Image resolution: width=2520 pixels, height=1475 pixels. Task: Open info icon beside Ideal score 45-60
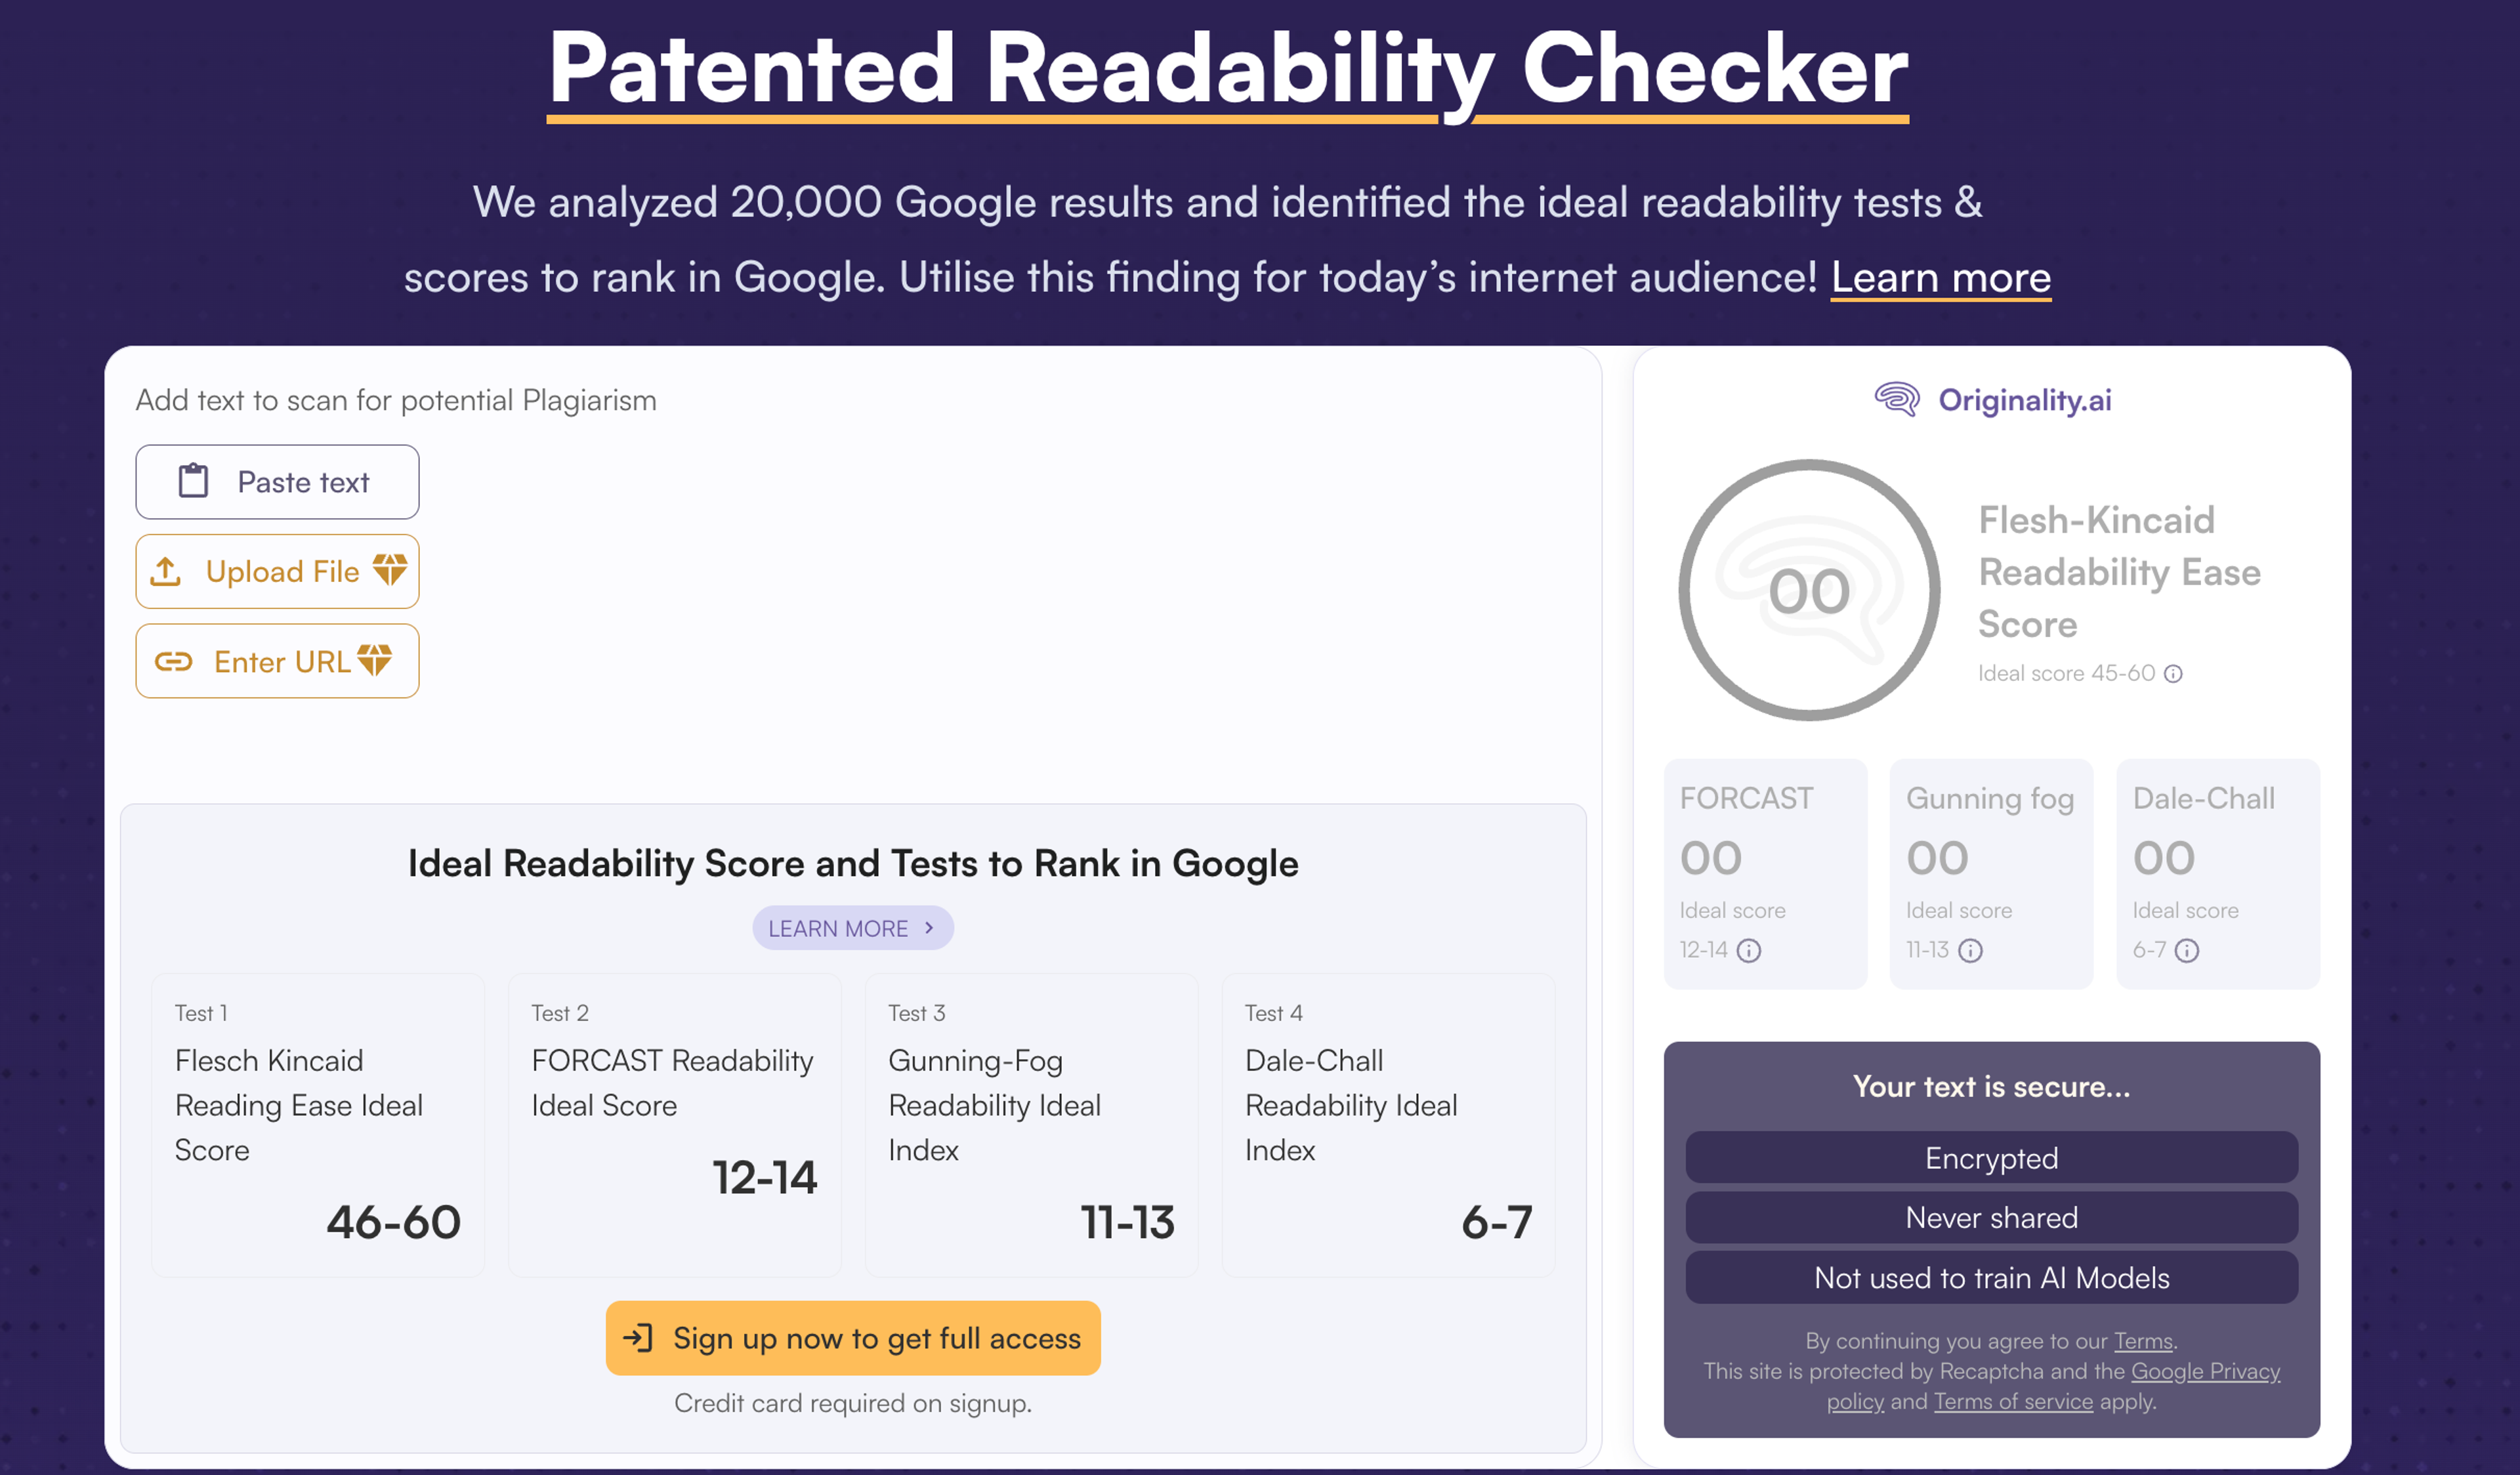pos(2173,674)
